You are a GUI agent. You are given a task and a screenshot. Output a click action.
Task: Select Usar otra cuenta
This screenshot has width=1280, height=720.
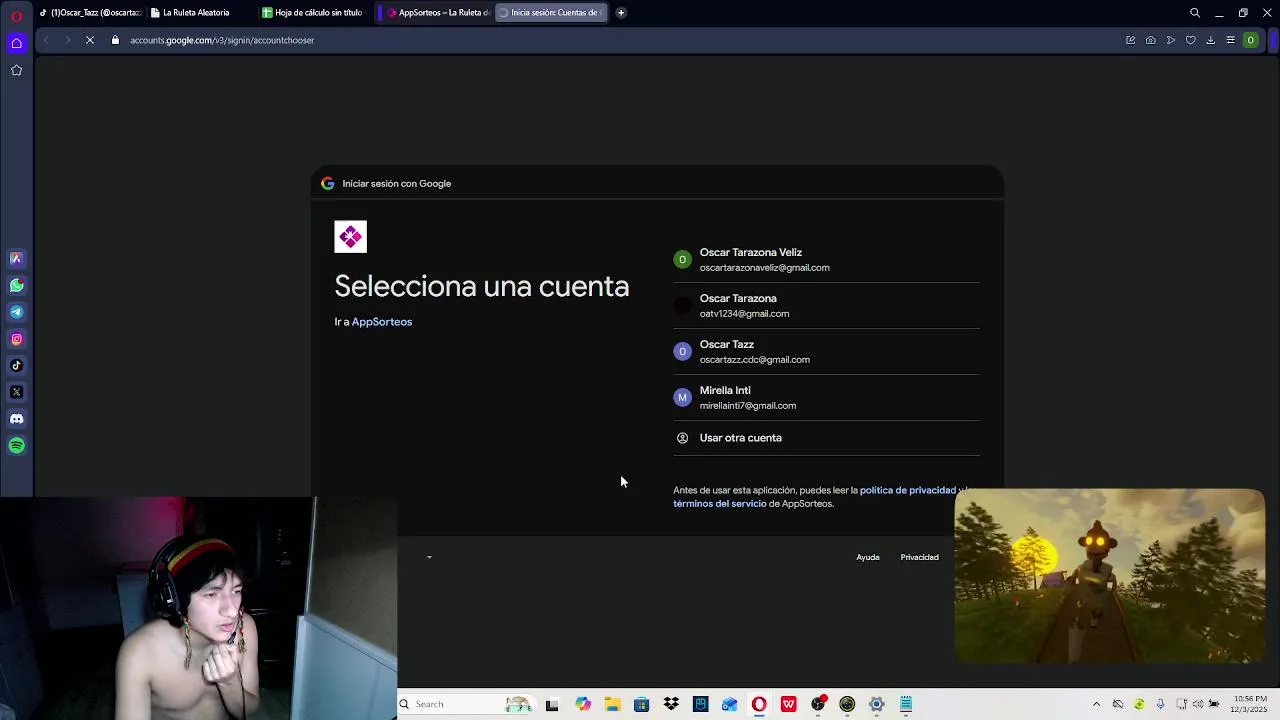click(x=826, y=438)
